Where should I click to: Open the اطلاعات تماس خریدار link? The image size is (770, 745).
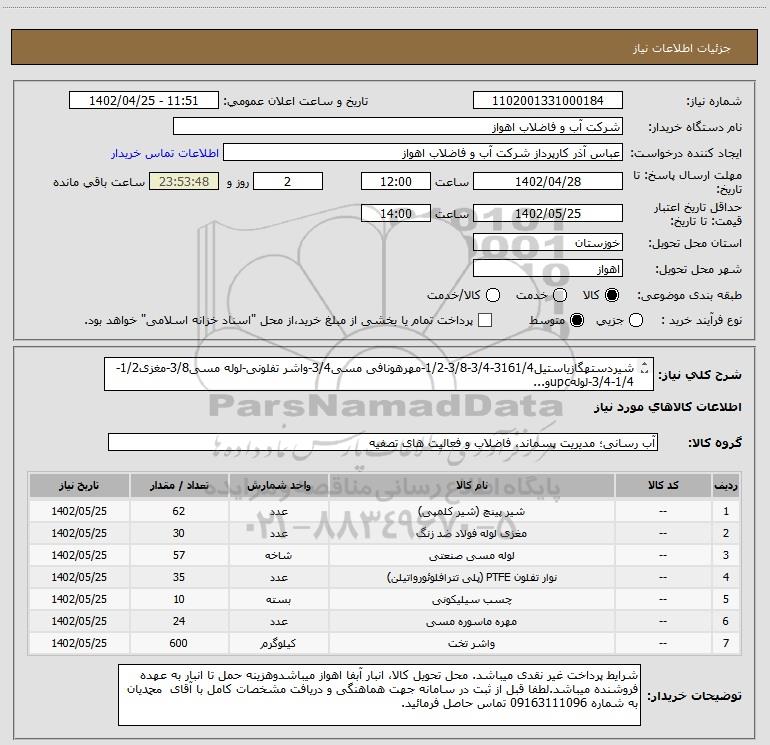165,153
